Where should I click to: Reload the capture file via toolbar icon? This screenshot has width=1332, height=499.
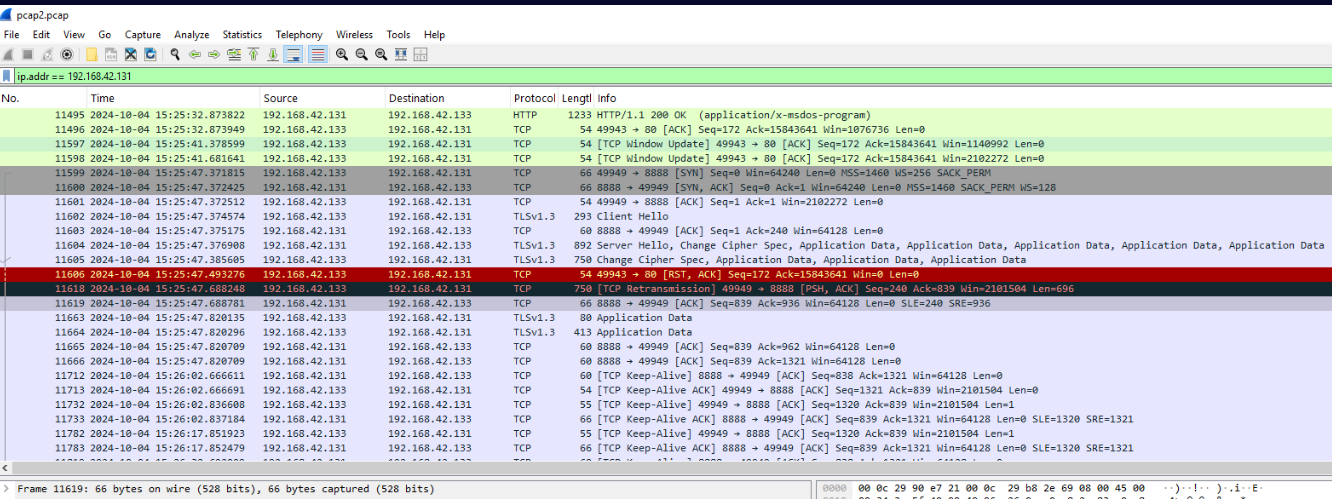click(x=149, y=54)
